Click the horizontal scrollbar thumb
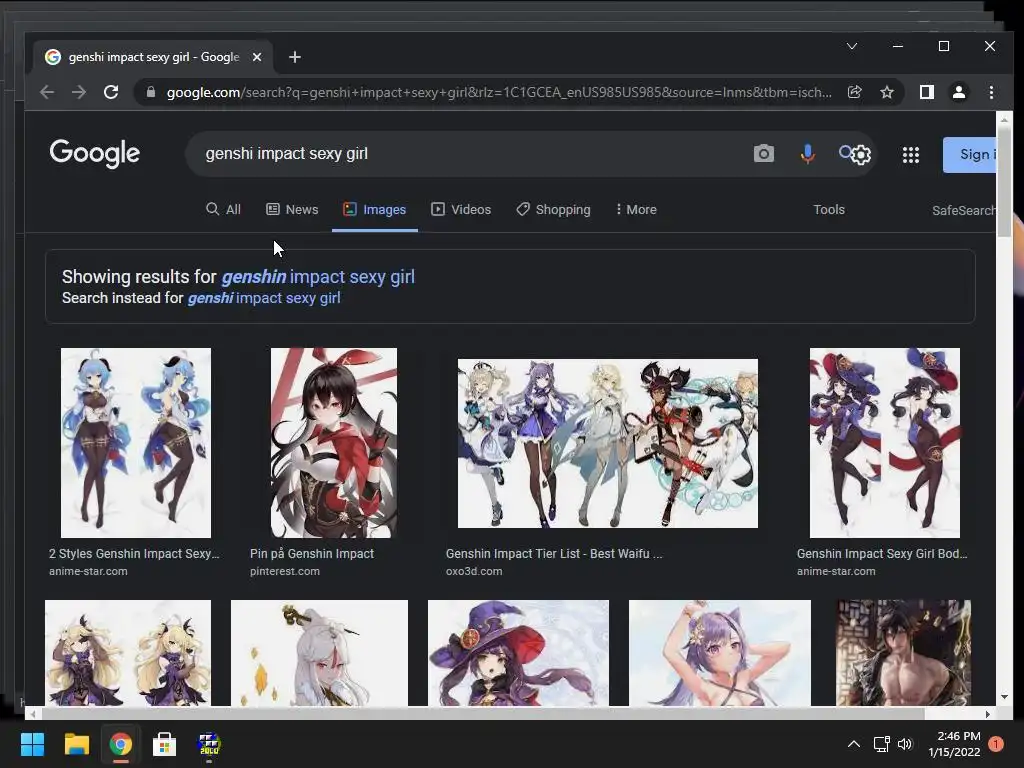Viewport: 1024px width, 768px height. (x=485, y=714)
